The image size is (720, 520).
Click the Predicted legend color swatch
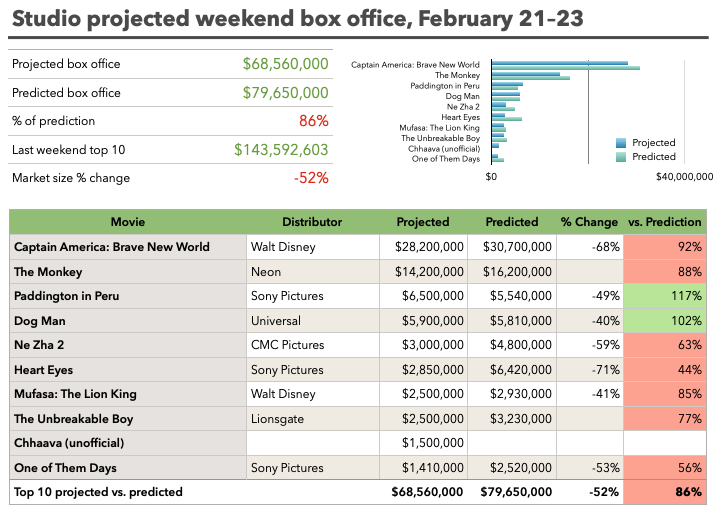tap(621, 157)
